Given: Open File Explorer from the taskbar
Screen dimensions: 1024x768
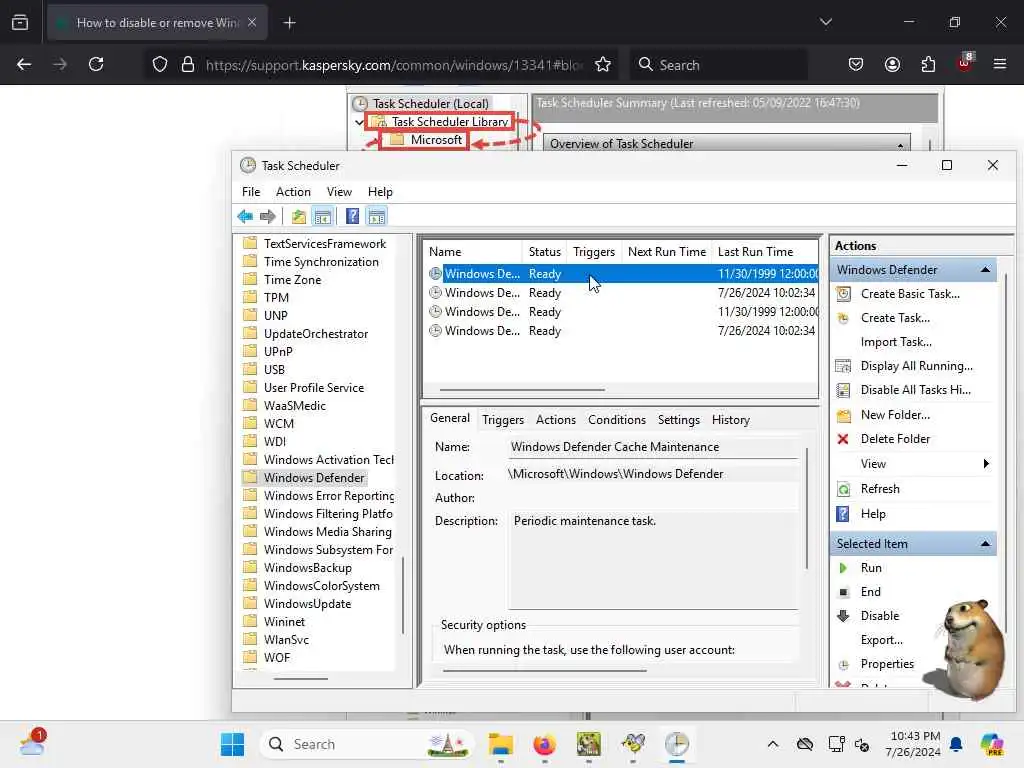Looking at the screenshot, I should click(501, 744).
